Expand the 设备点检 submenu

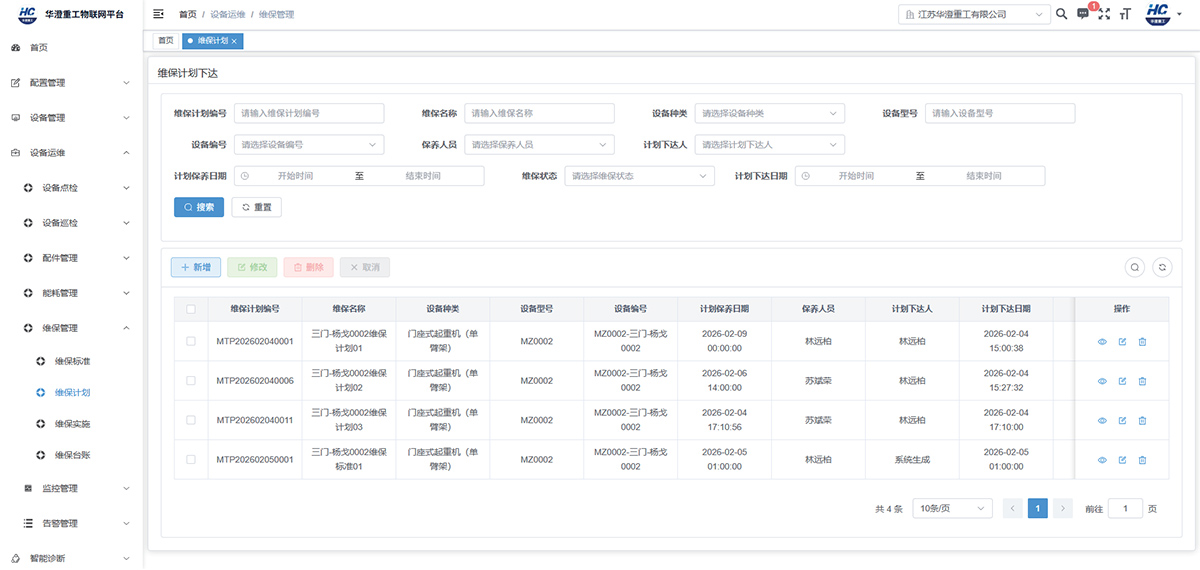(71, 188)
